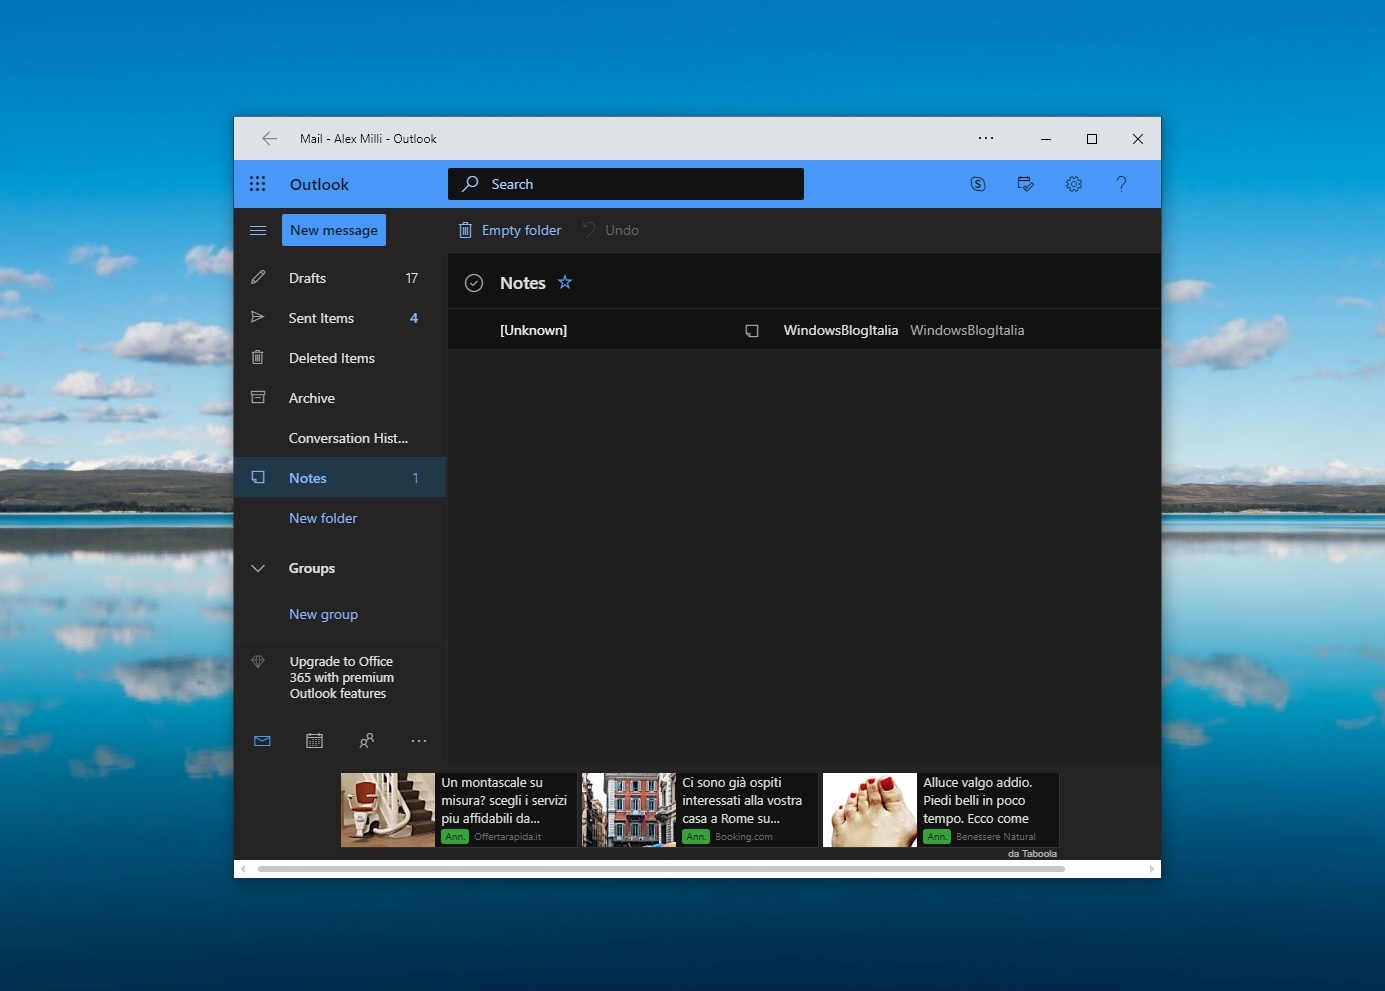Screen dimensions: 1385x991
Task: Click the horizontal scrollbar at window bottom
Action: 660,869
